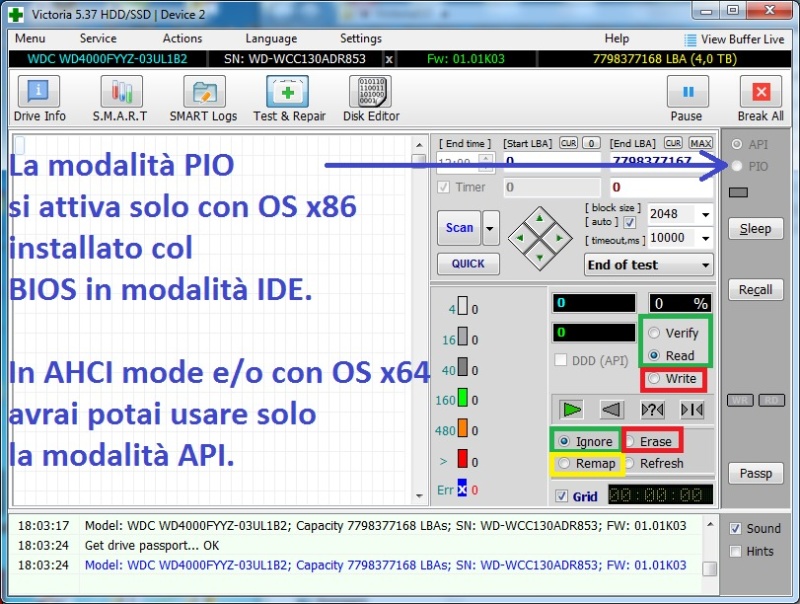Open the Menu menu
Screen dimensions: 800x604
pos(30,39)
